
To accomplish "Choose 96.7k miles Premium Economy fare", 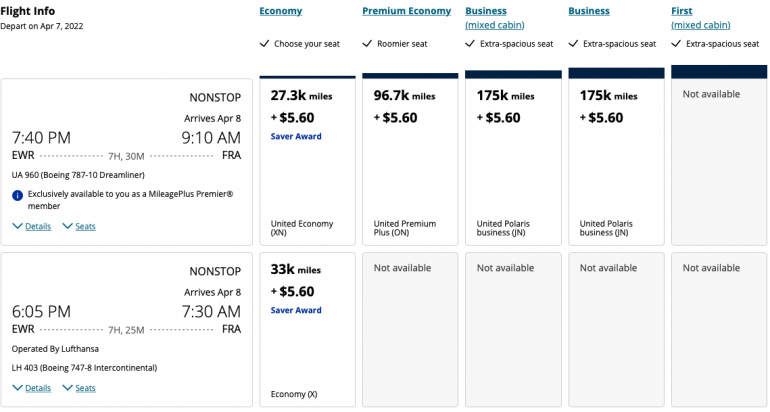I will [x=409, y=160].
